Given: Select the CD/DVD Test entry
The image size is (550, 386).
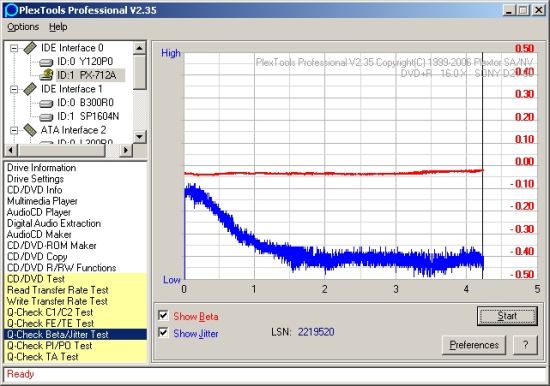Looking at the screenshot, I should 75,279.
